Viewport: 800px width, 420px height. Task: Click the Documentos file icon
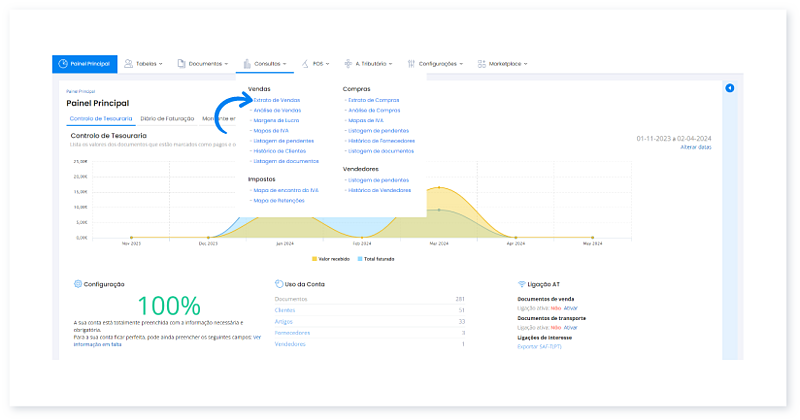click(181, 64)
